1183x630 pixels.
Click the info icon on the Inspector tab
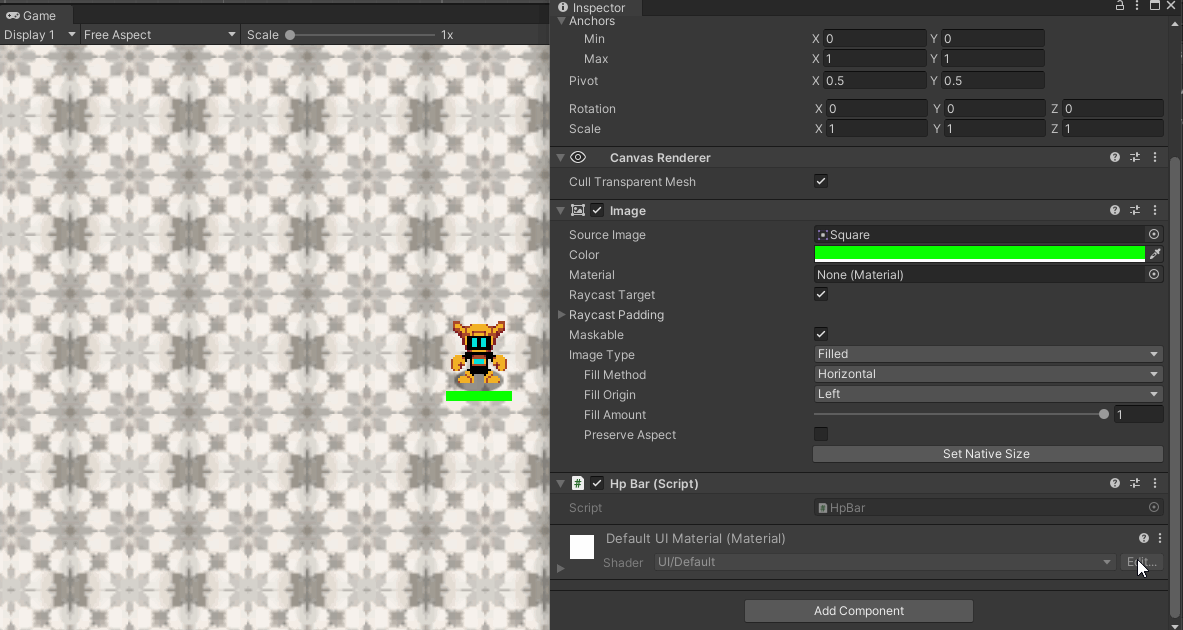pos(563,7)
